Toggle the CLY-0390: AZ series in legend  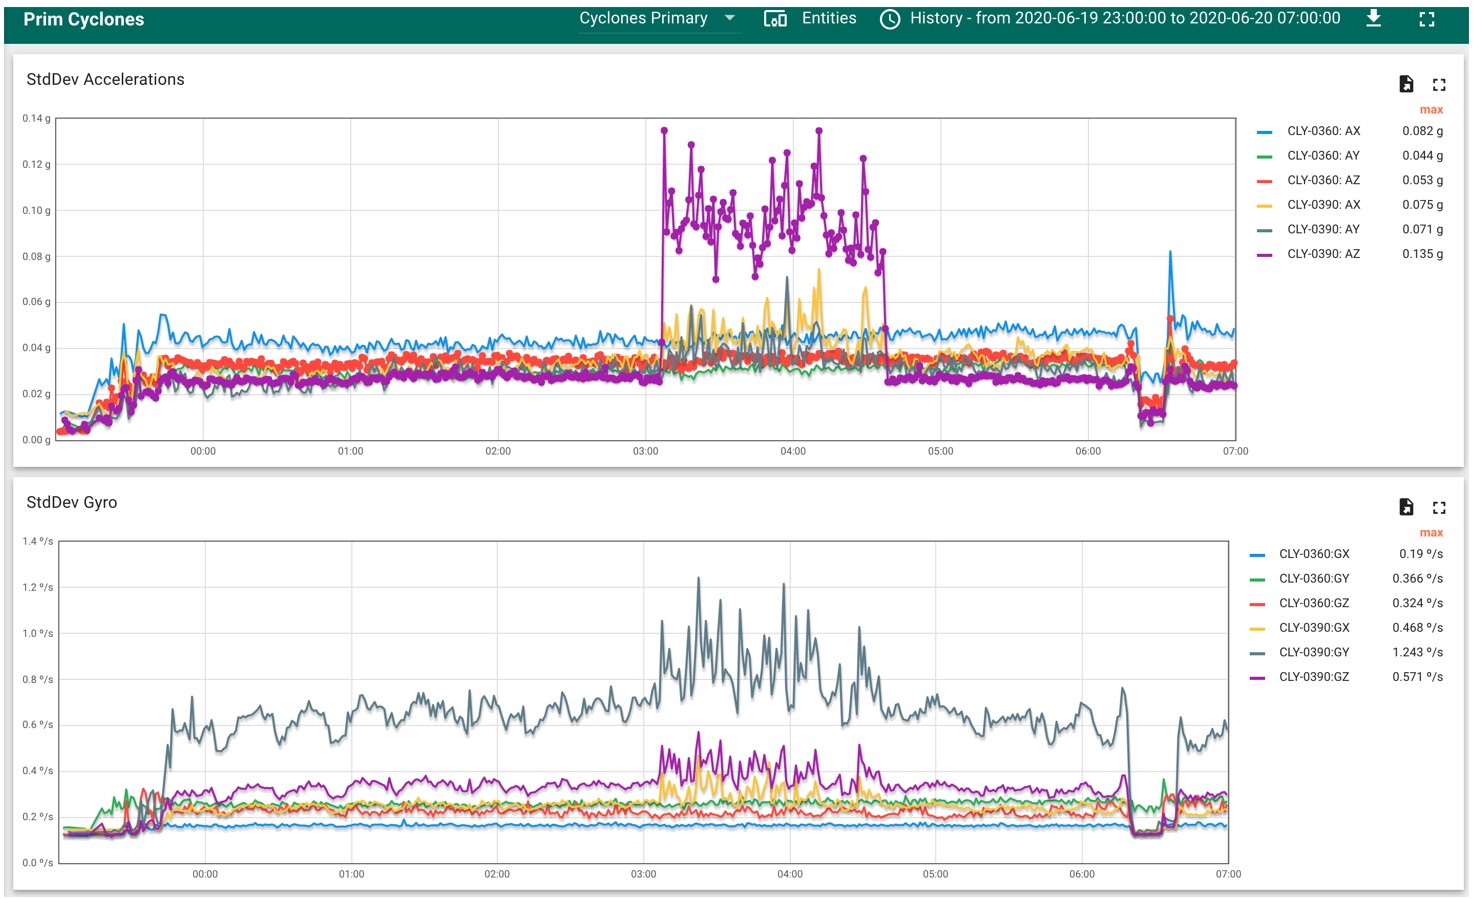[x=1323, y=254]
